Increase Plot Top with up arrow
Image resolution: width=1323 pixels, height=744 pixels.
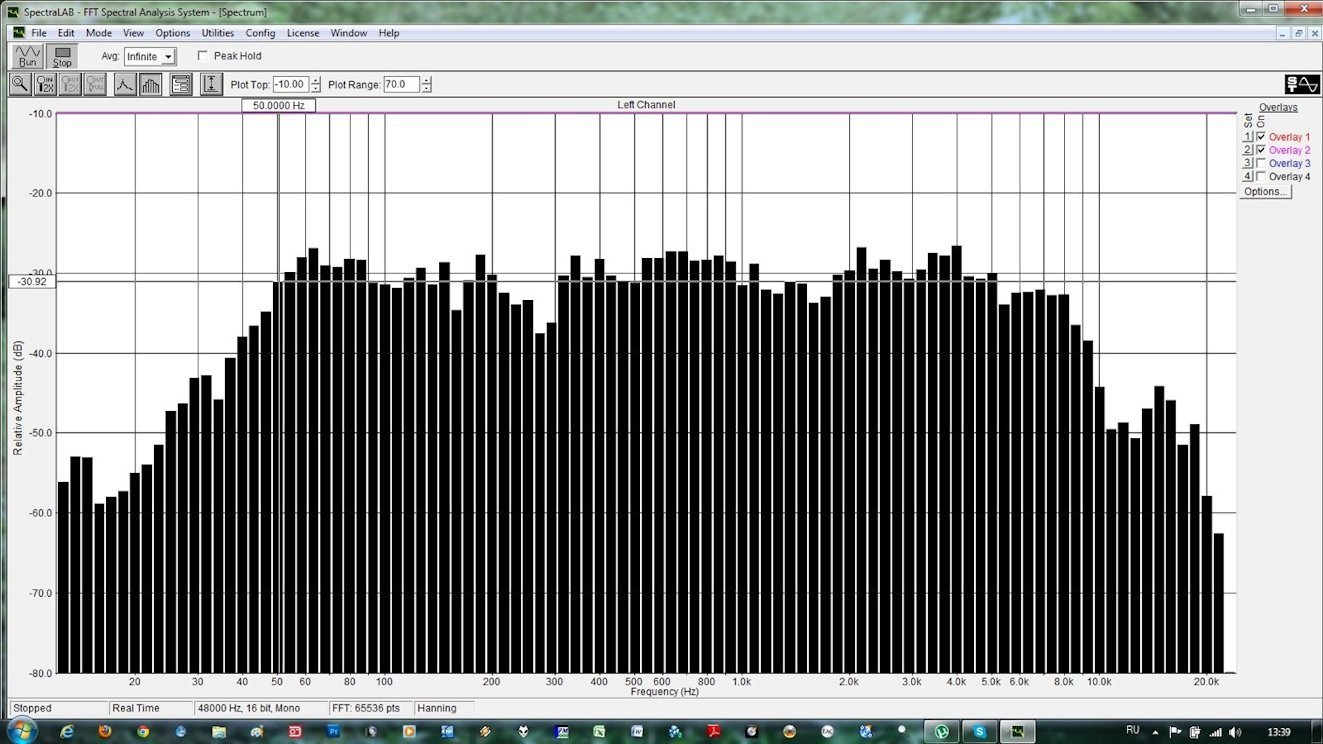point(316,81)
